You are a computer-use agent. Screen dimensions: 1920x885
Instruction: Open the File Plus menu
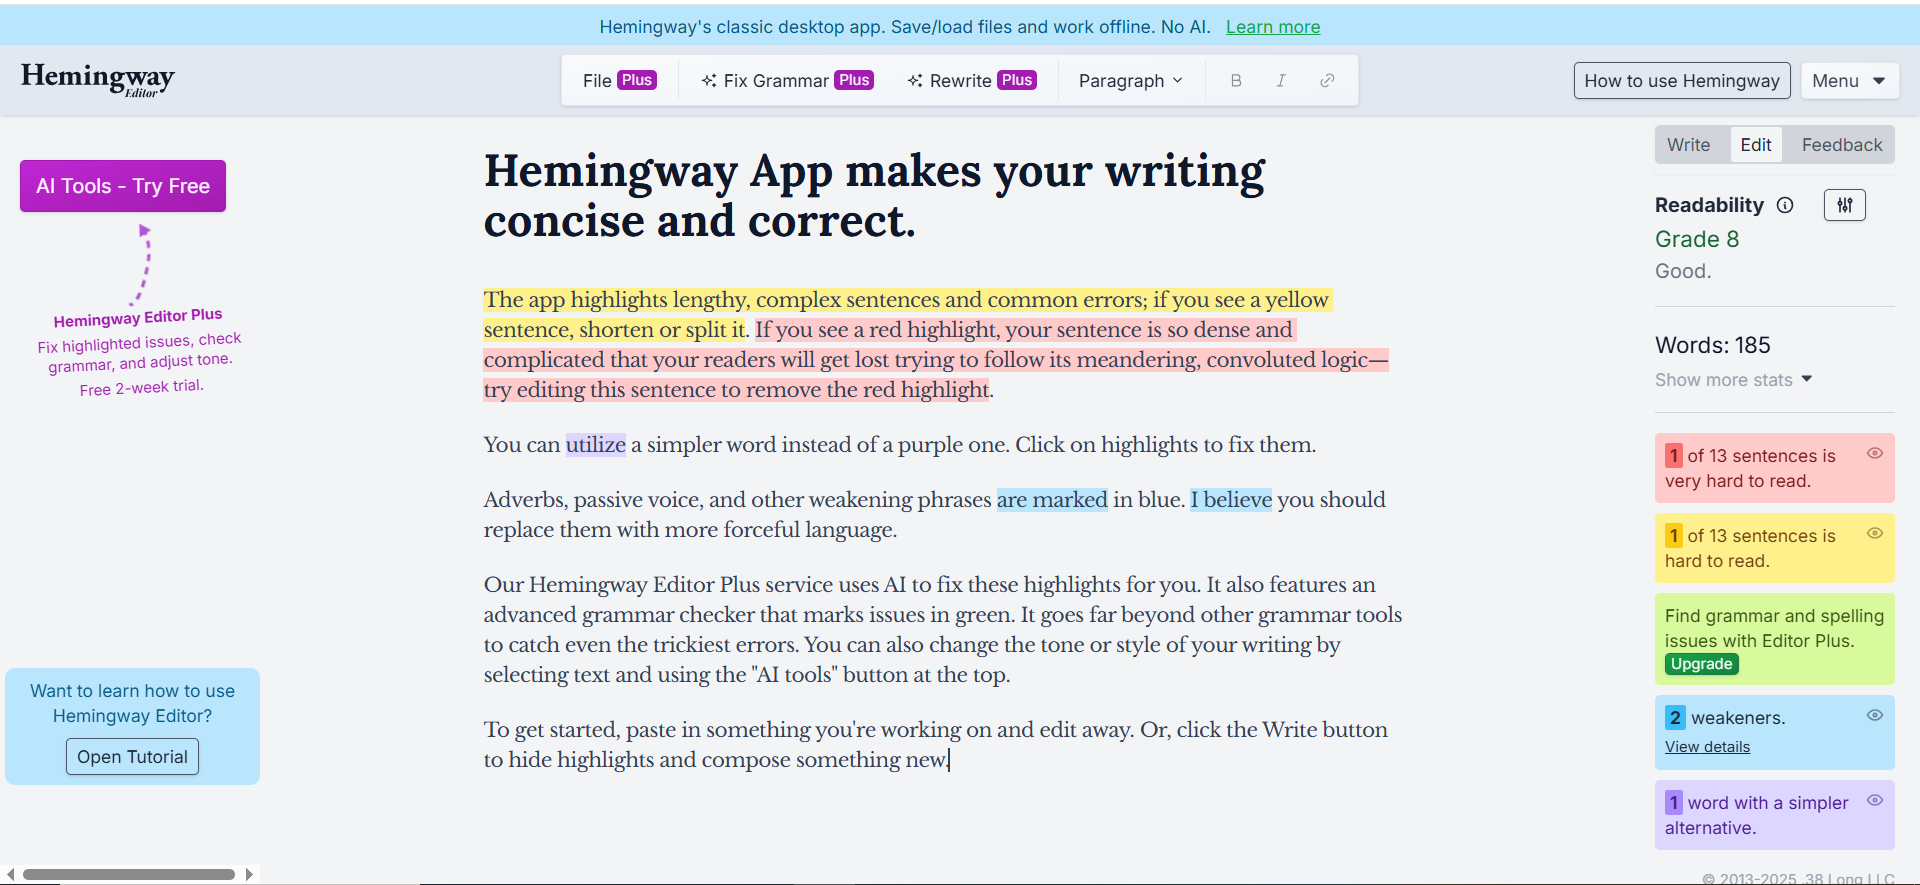click(619, 80)
